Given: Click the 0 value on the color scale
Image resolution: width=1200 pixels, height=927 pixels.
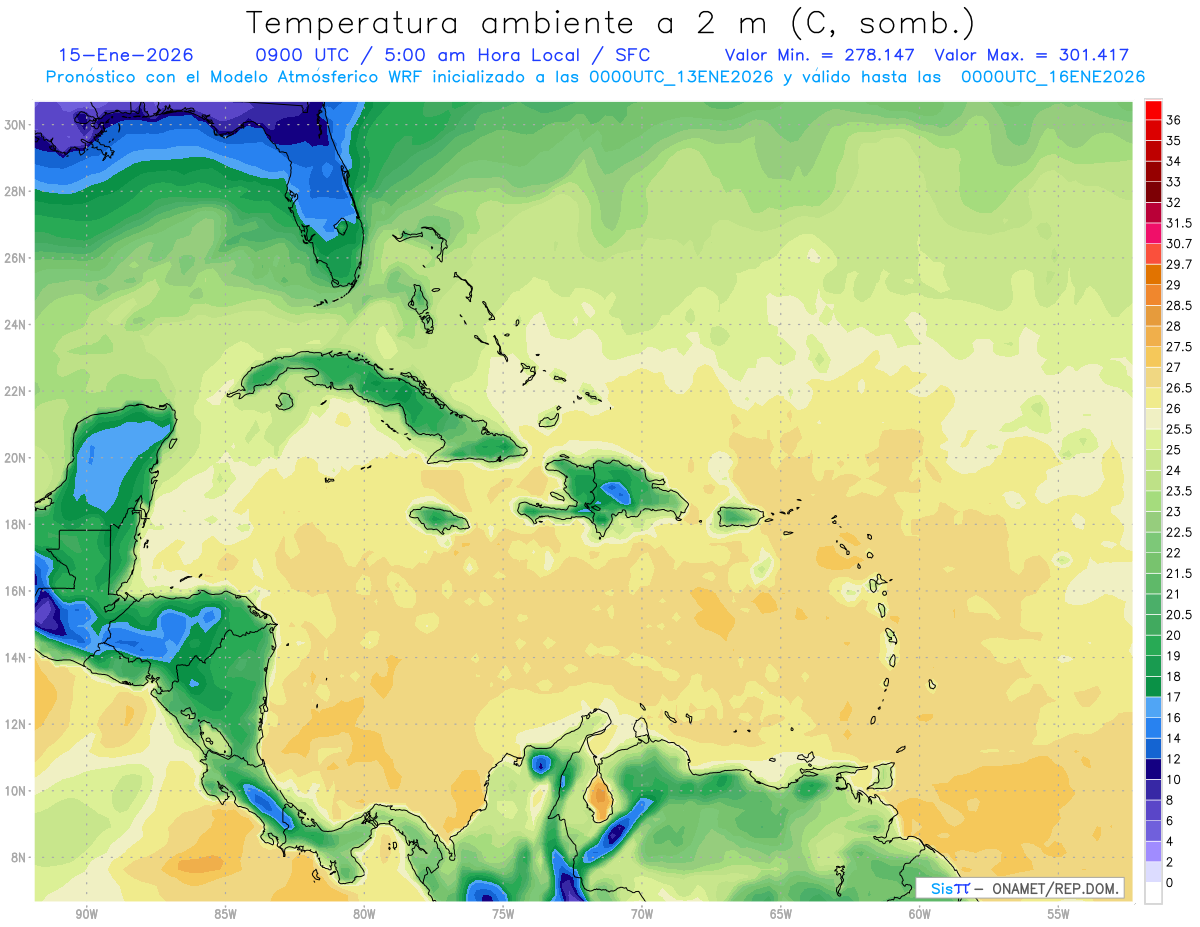Looking at the screenshot, I should pos(1170,883).
